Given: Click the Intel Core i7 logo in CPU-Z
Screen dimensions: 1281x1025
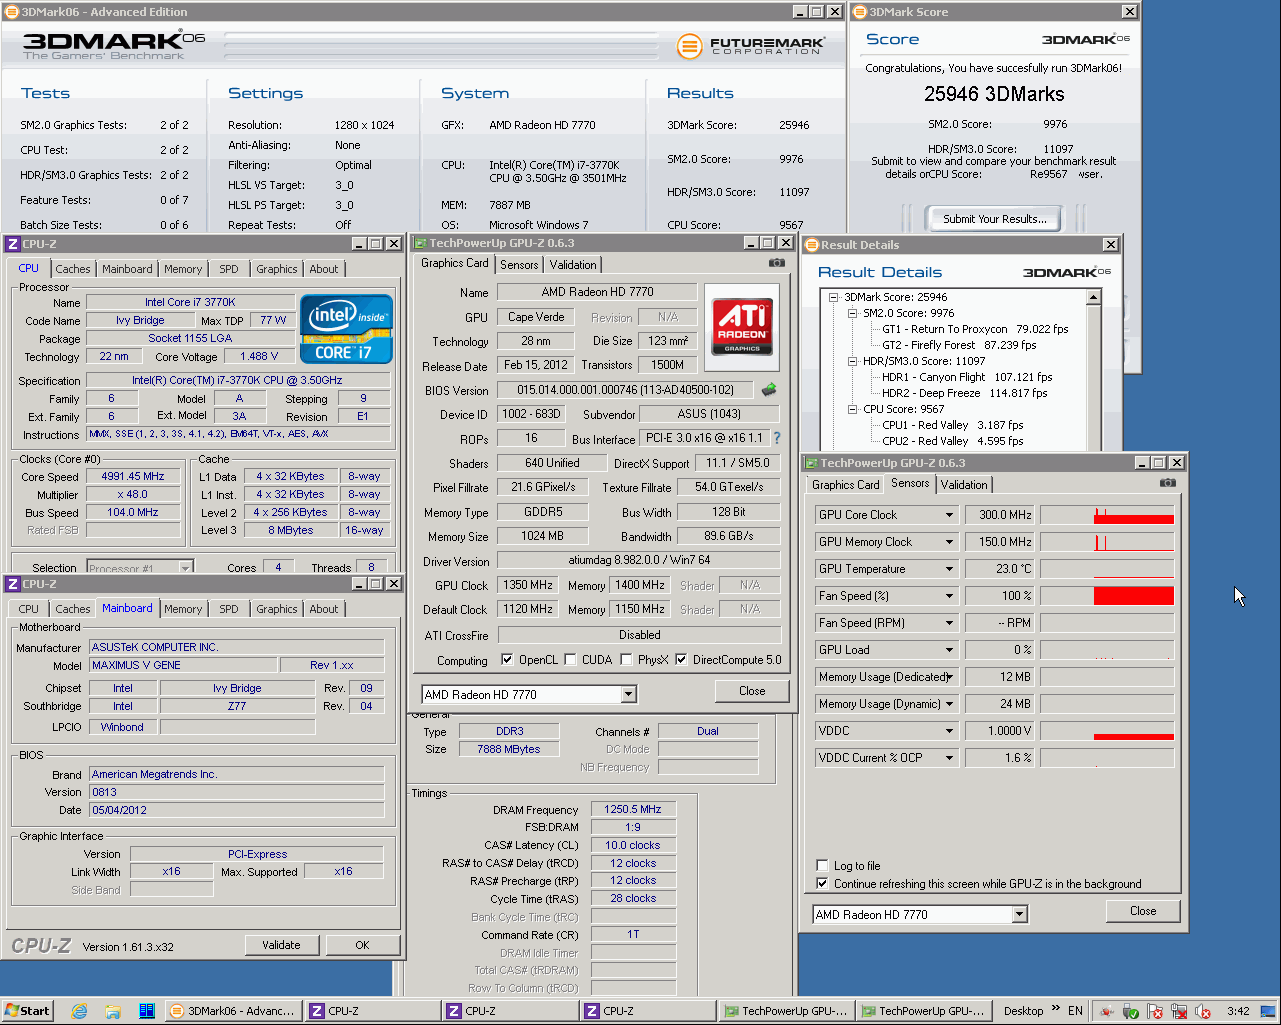Looking at the screenshot, I should click(x=346, y=328).
